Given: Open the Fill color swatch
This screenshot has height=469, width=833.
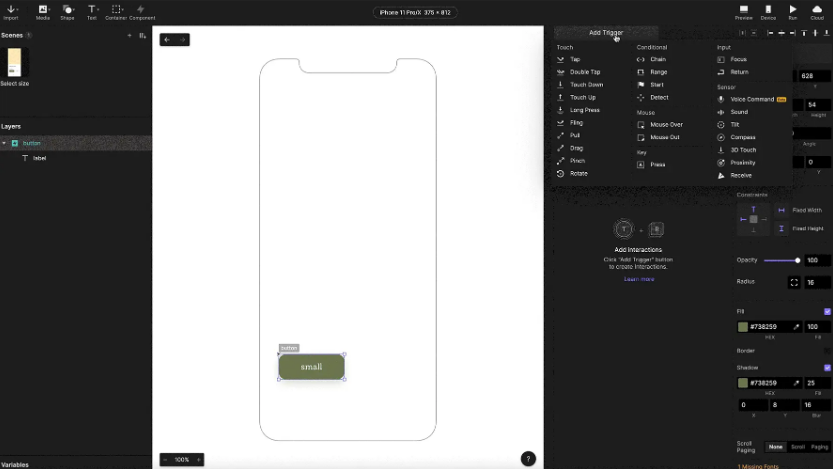Looking at the screenshot, I should pyautogui.click(x=743, y=327).
